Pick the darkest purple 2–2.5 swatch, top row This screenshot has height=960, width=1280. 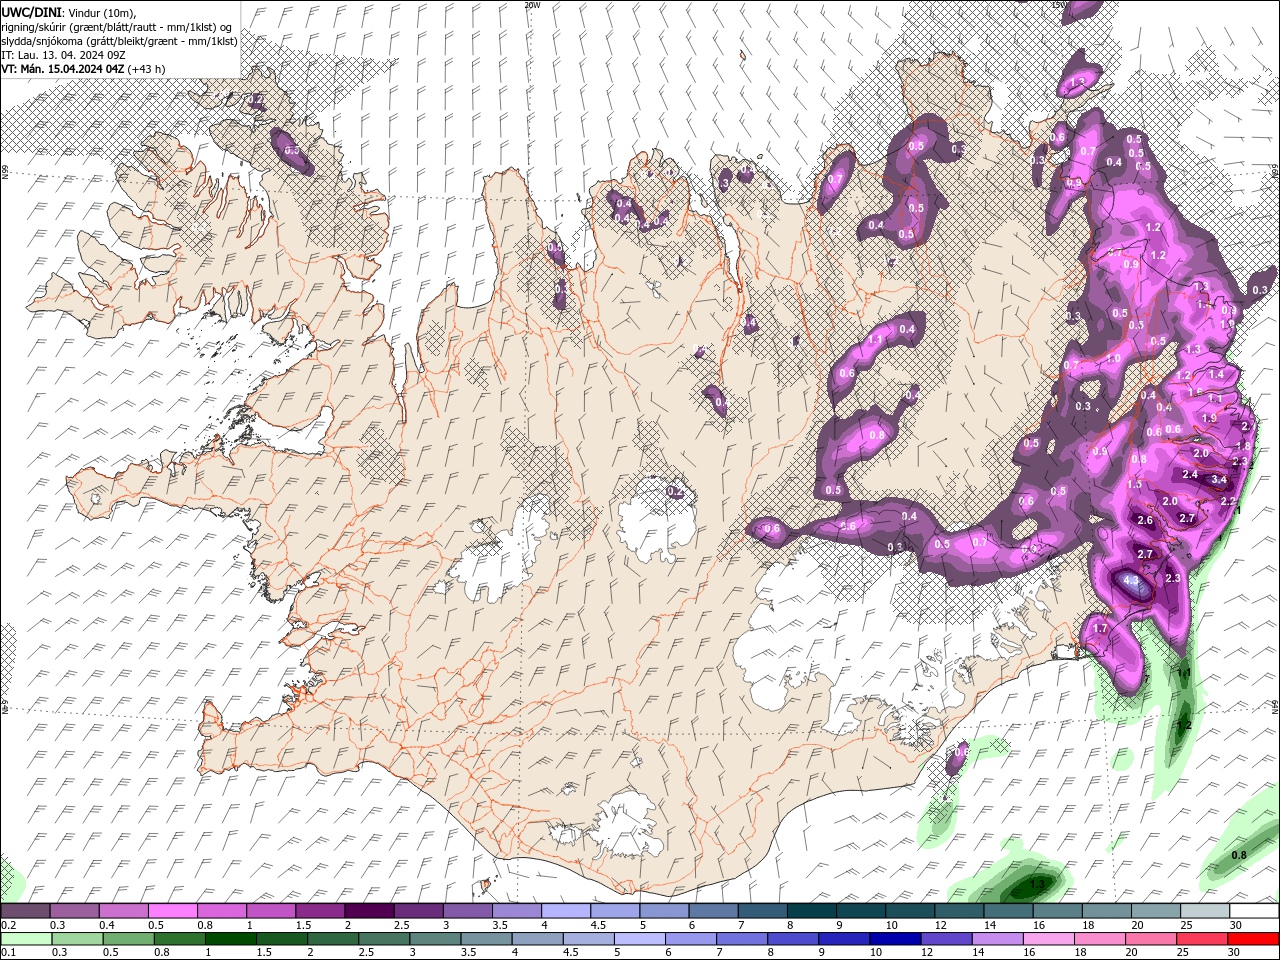368,911
